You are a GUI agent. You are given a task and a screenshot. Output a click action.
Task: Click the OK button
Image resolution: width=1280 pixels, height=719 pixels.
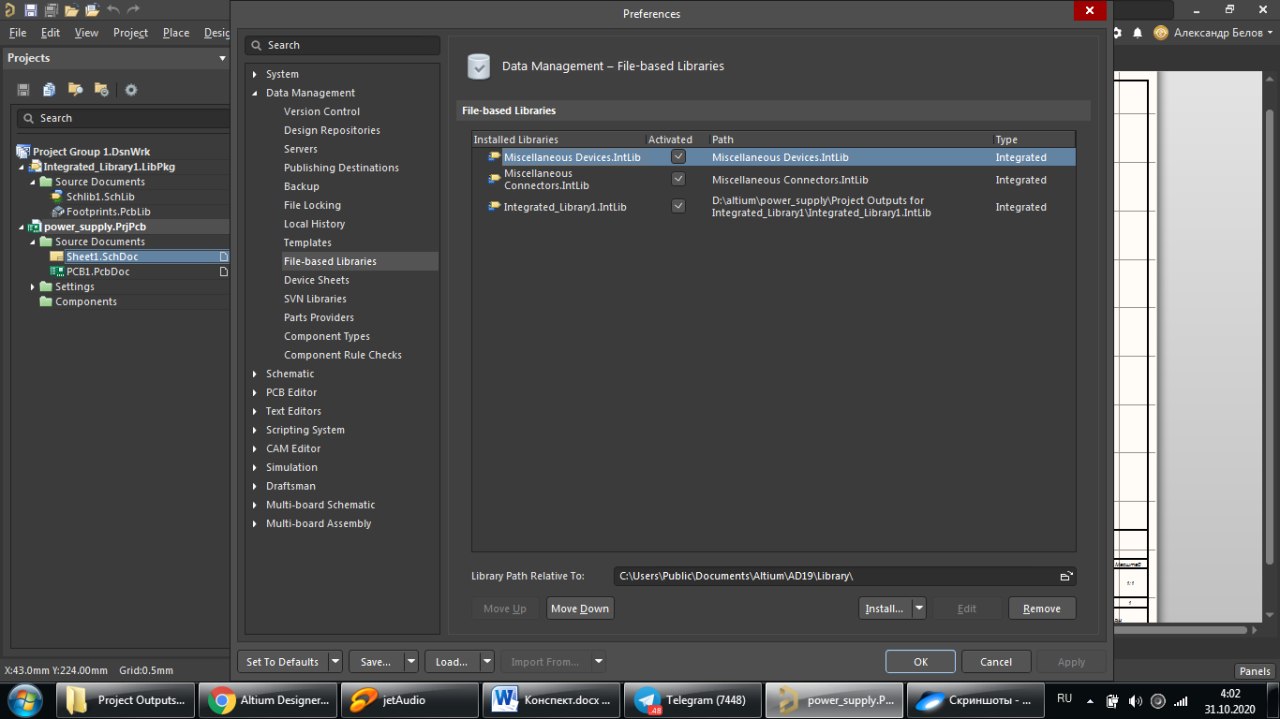[920, 661]
